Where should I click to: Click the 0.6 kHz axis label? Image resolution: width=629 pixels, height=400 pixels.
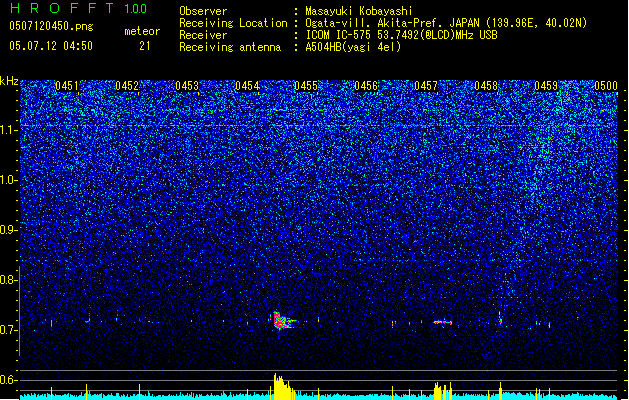point(8,380)
